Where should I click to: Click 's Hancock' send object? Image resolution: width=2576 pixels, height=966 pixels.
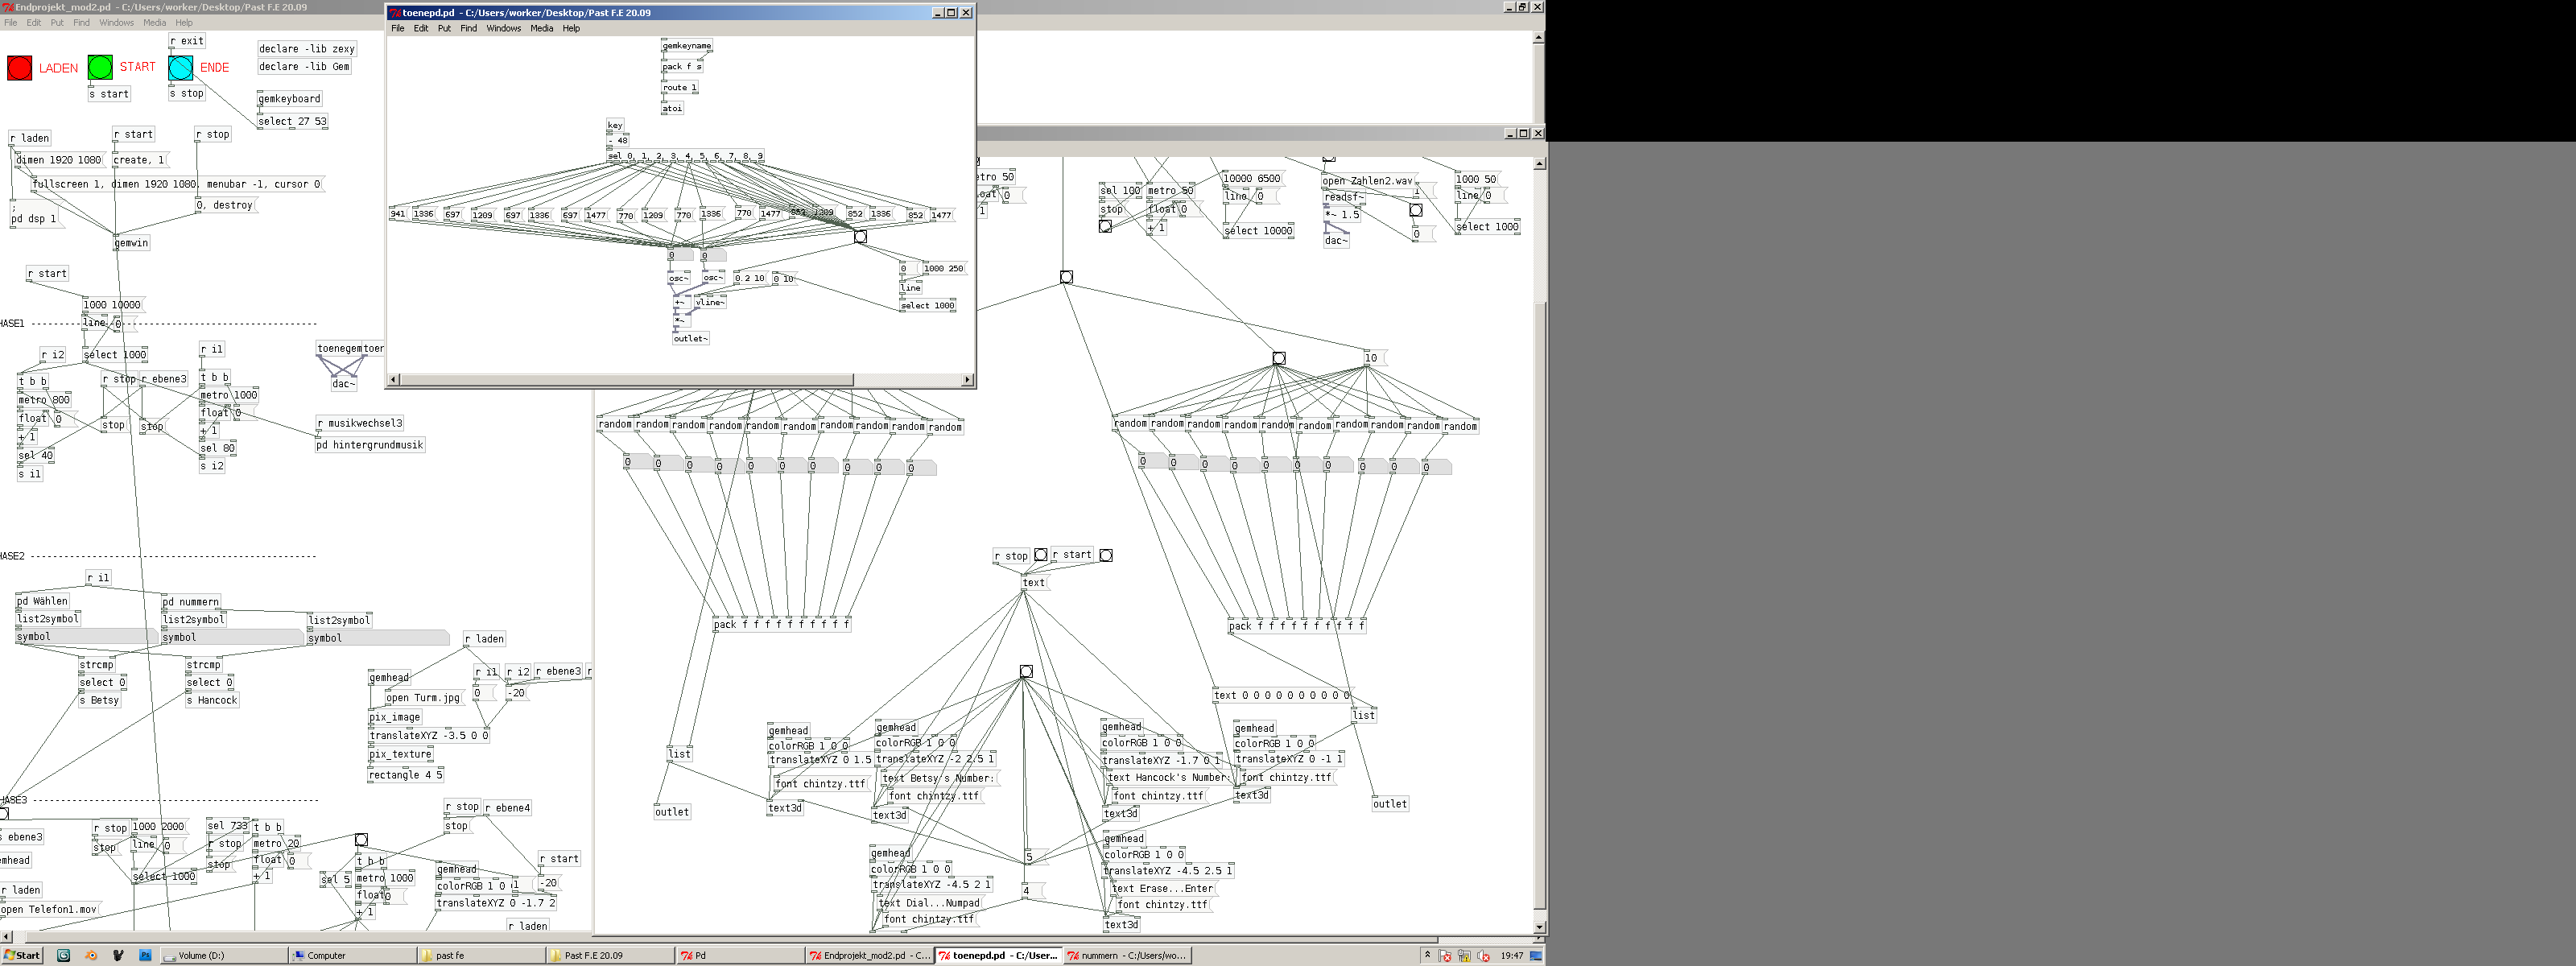212,701
